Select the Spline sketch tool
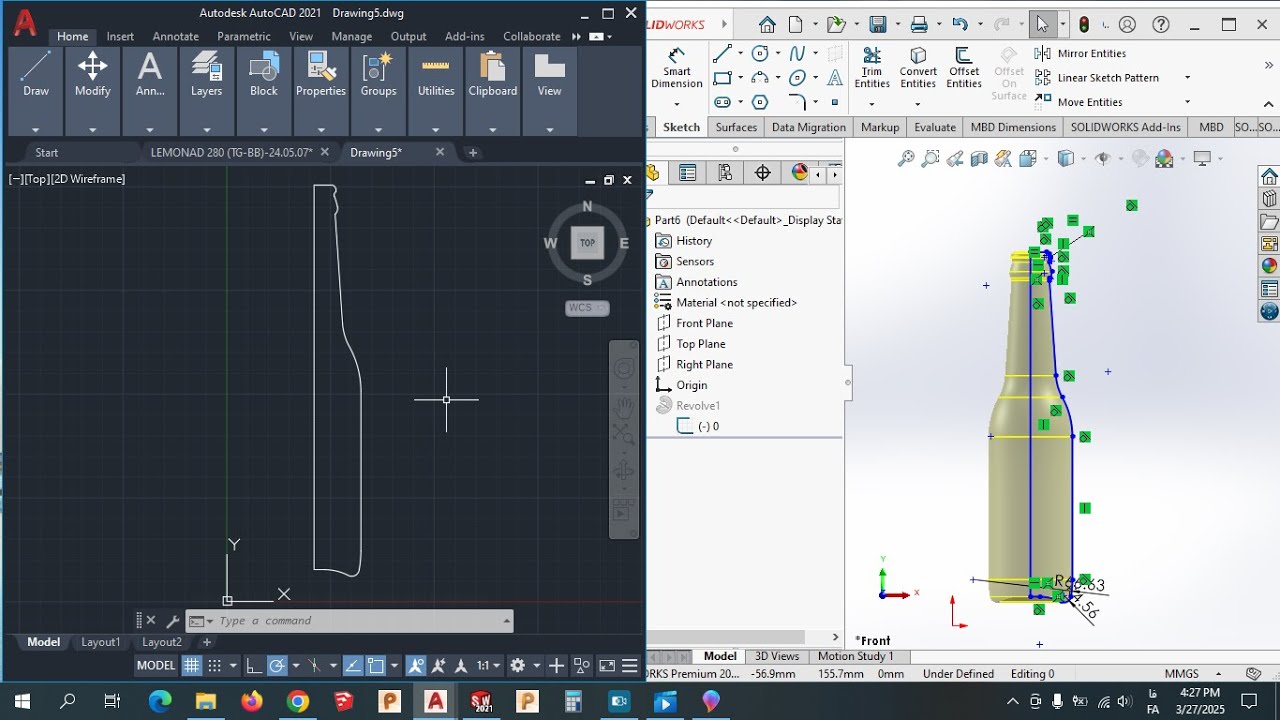The height and width of the screenshot is (720, 1280). pyautogui.click(x=797, y=54)
